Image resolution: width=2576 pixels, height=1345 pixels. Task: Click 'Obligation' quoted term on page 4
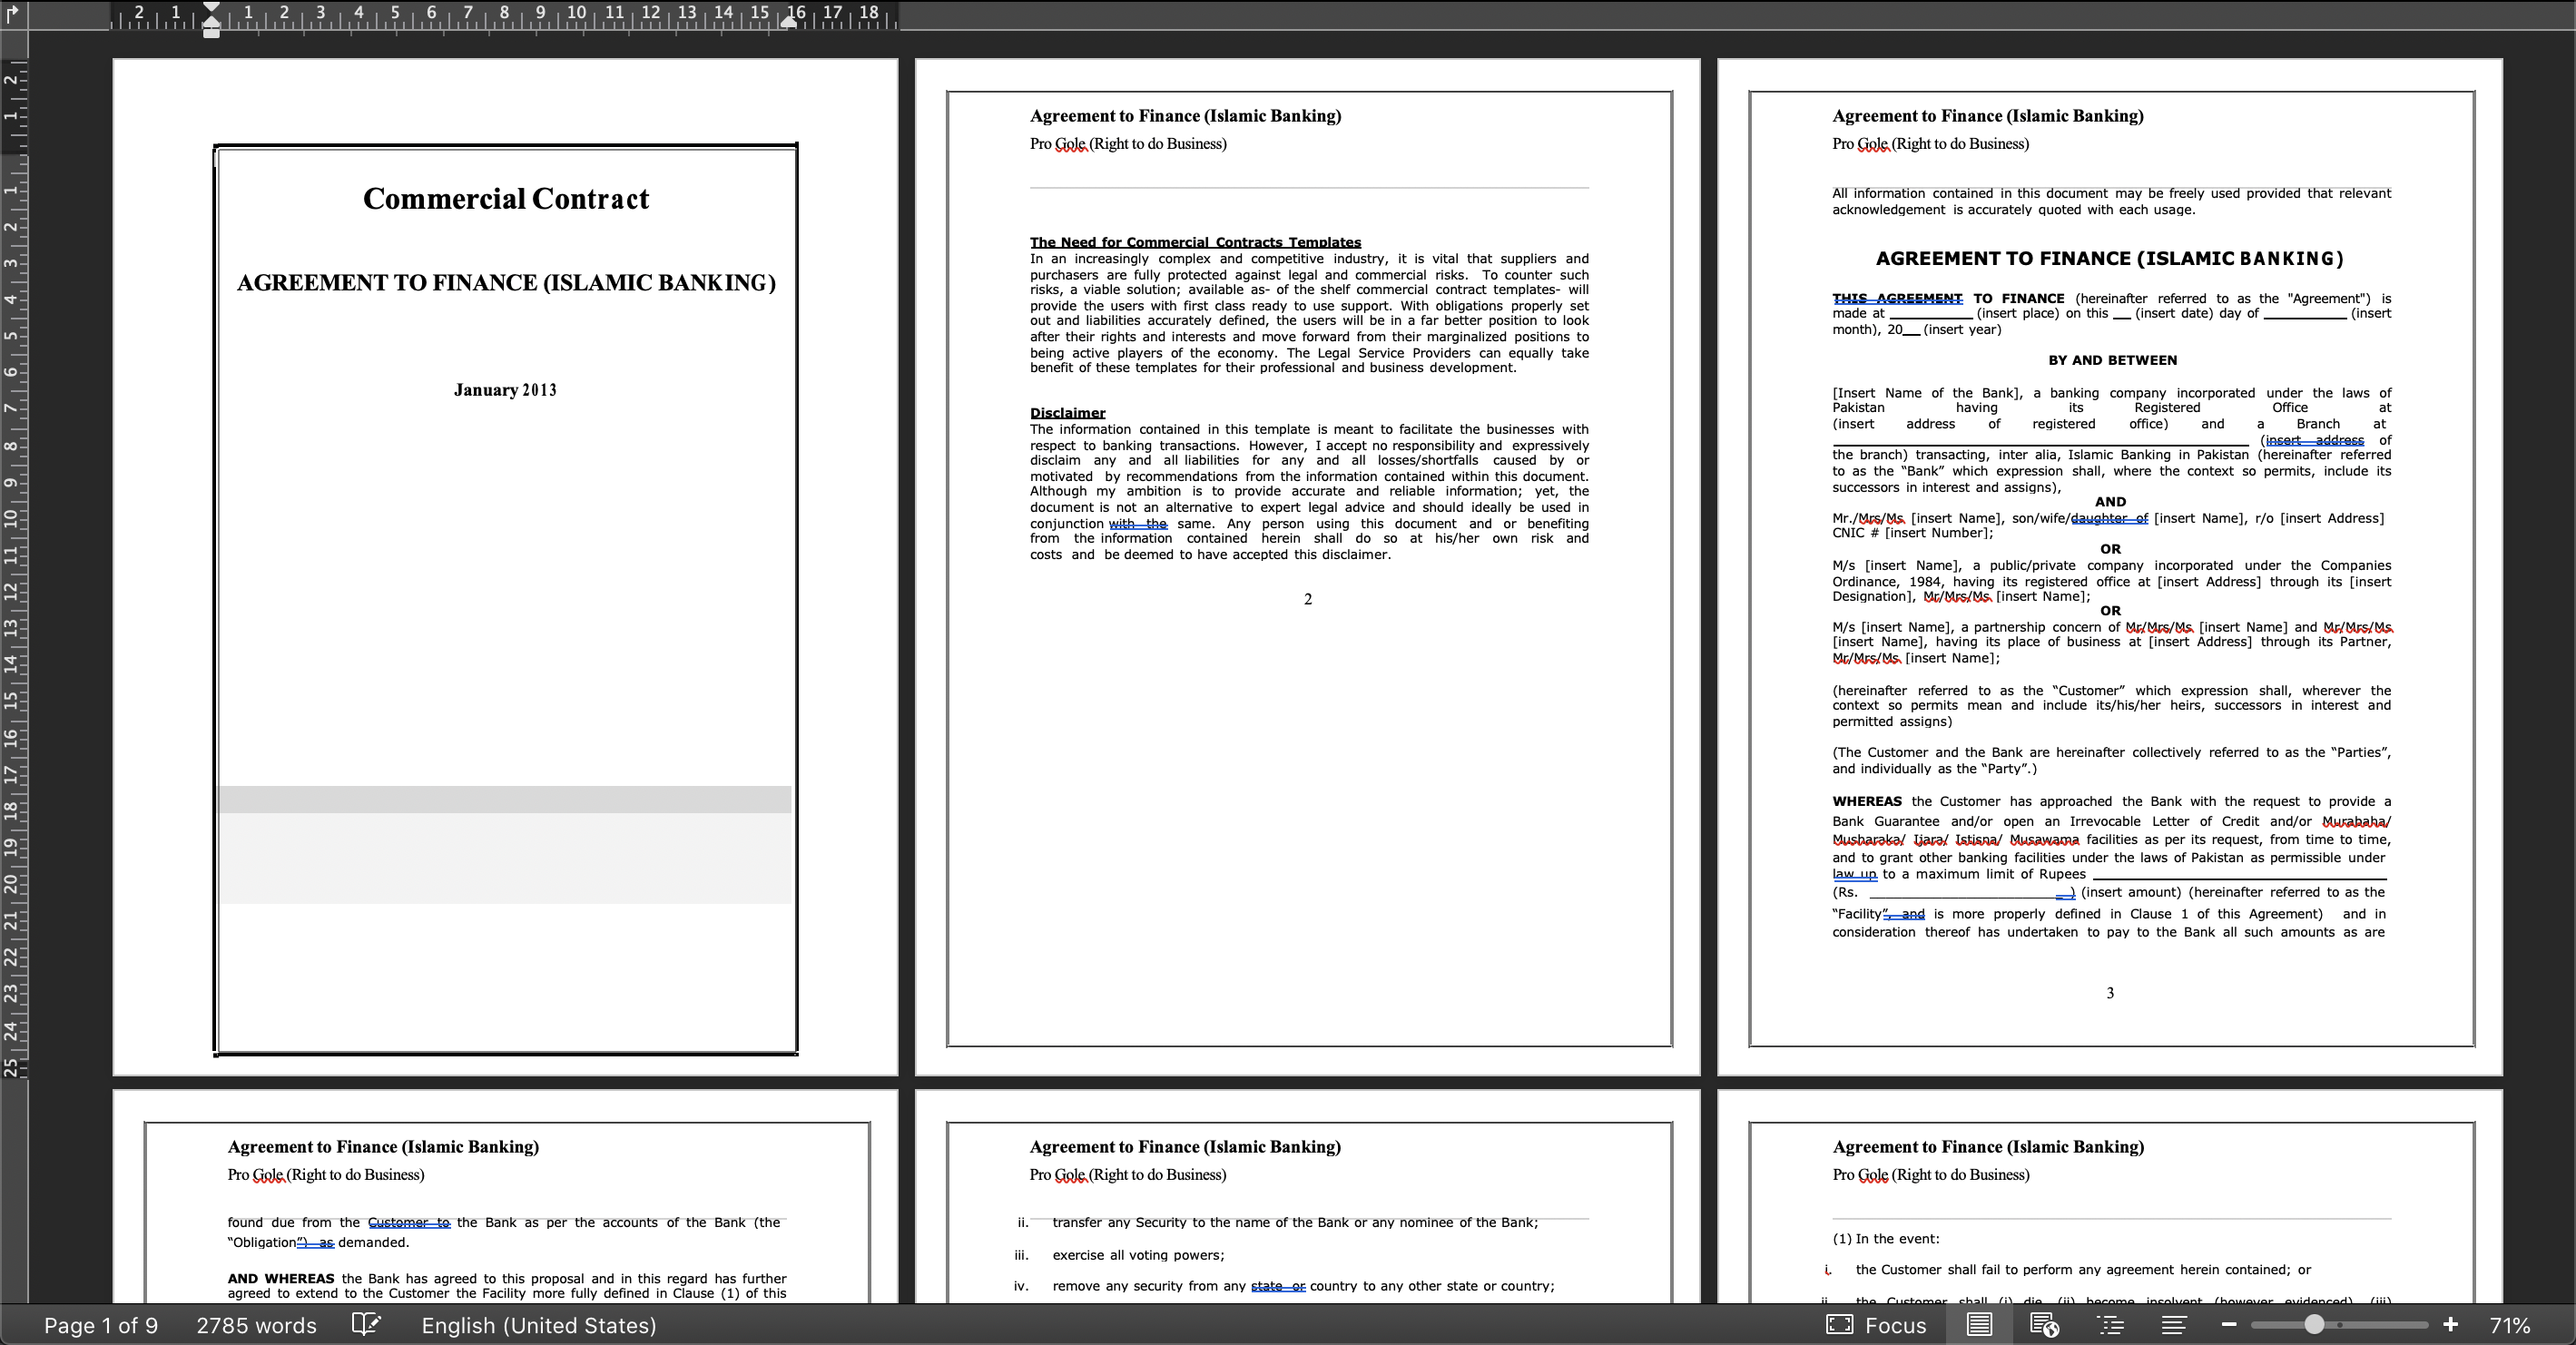264,1242
